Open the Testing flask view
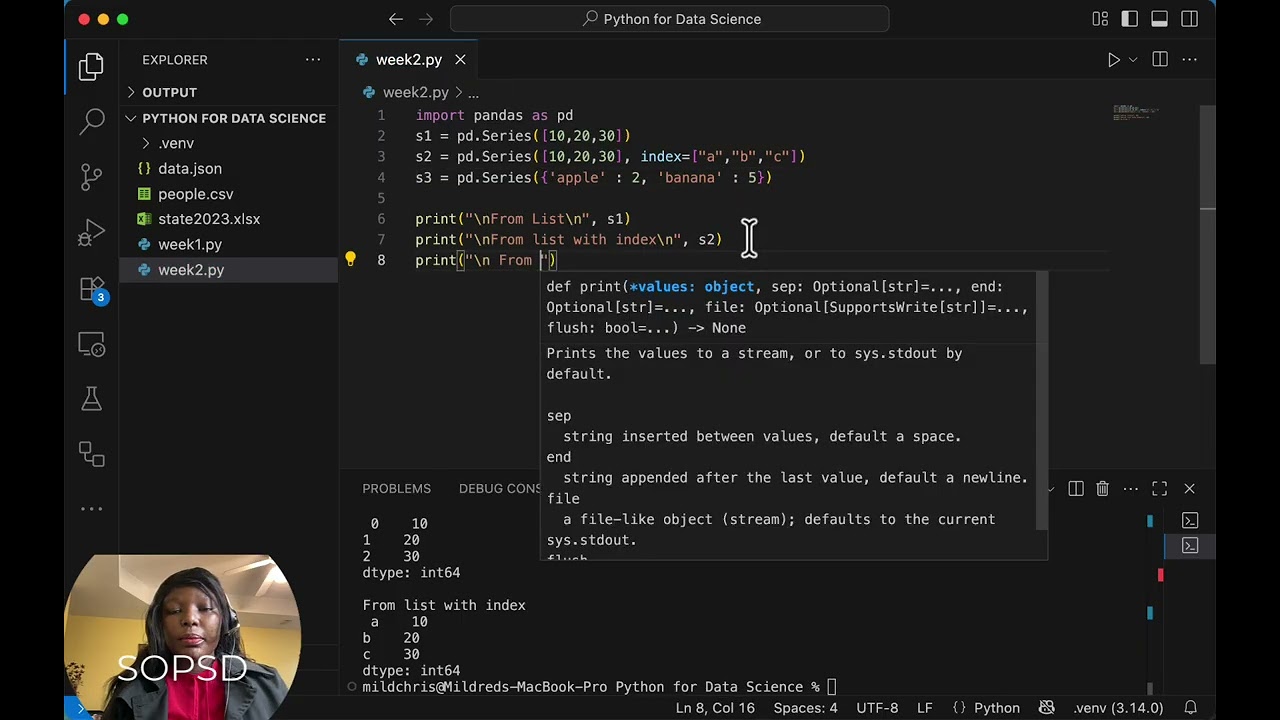 (92, 399)
